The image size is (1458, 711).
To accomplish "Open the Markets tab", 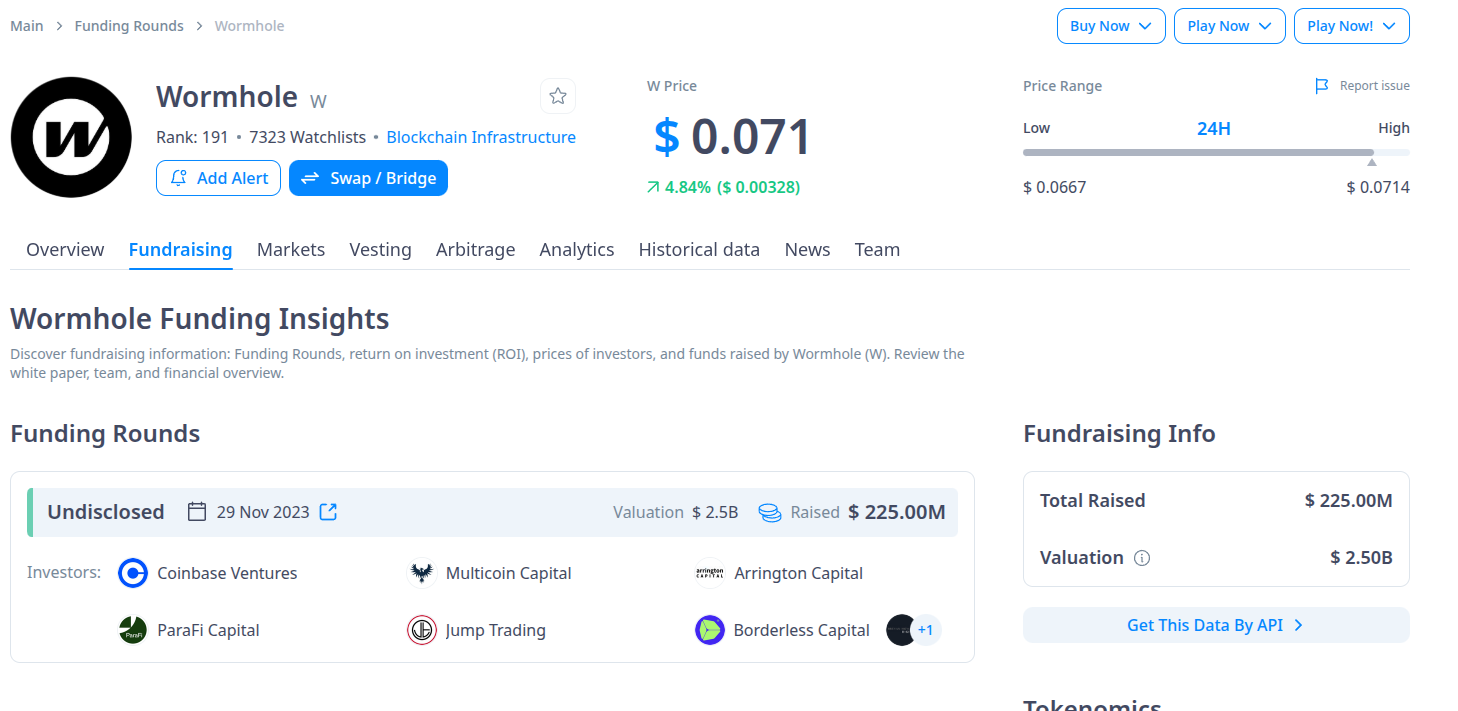I will (291, 250).
